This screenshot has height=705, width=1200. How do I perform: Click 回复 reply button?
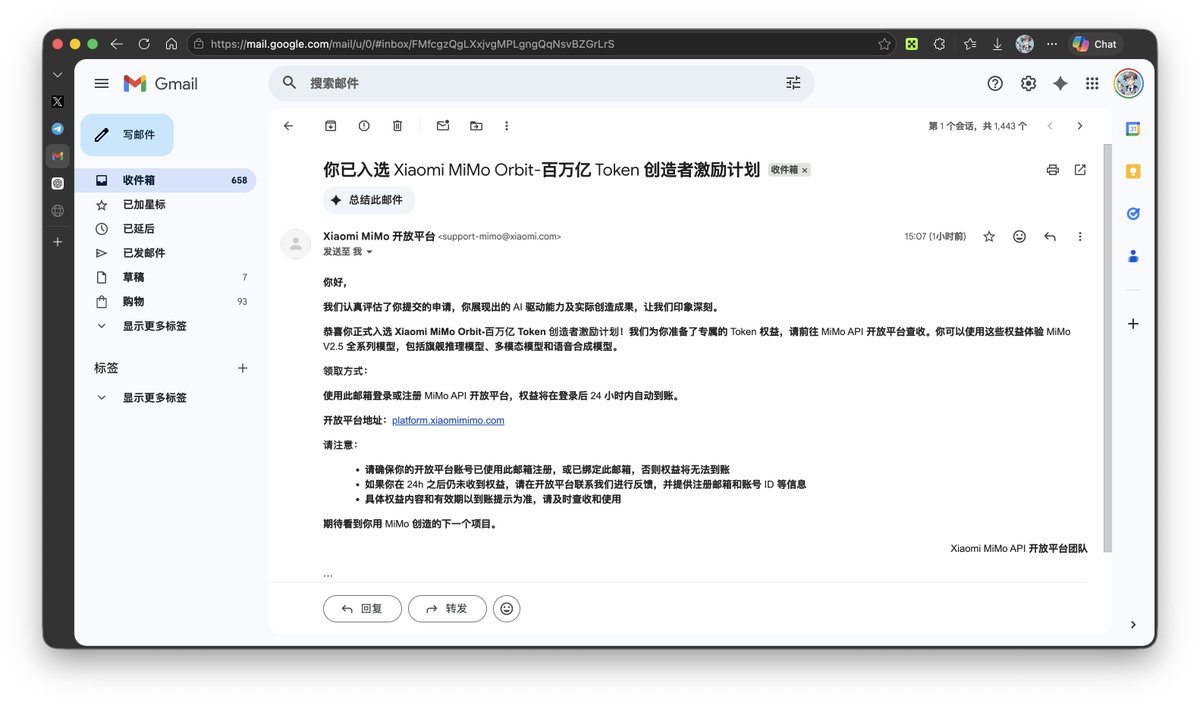(x=362, y=608)
